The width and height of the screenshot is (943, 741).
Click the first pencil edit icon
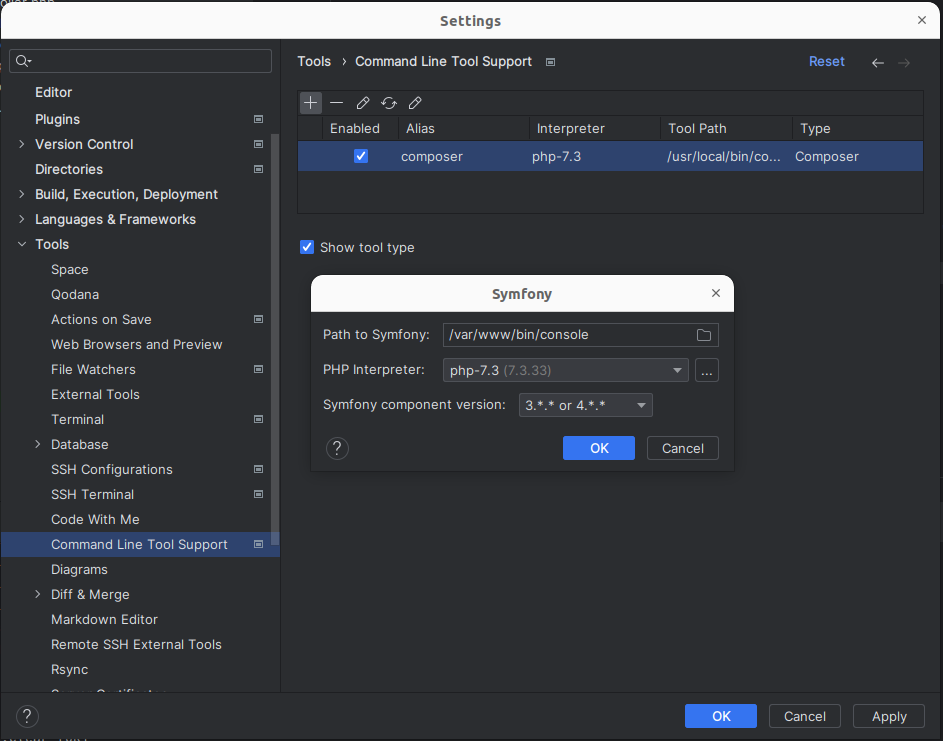point(363,103)
